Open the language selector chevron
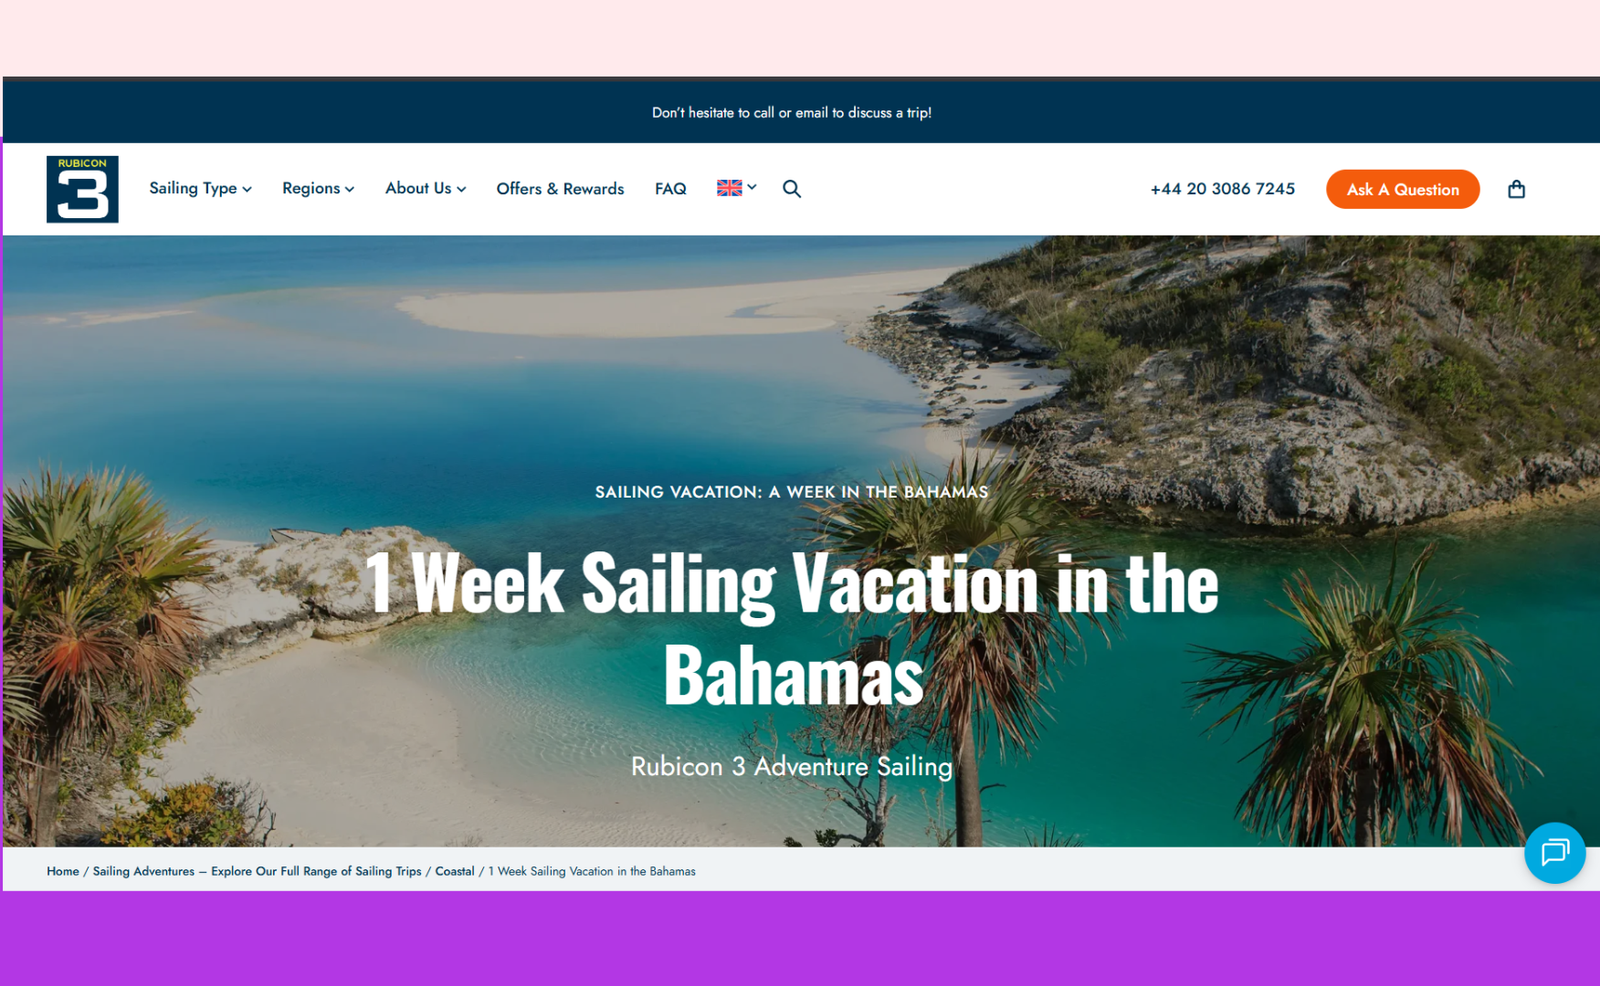1600x986 pixels. tap(752, 188)
